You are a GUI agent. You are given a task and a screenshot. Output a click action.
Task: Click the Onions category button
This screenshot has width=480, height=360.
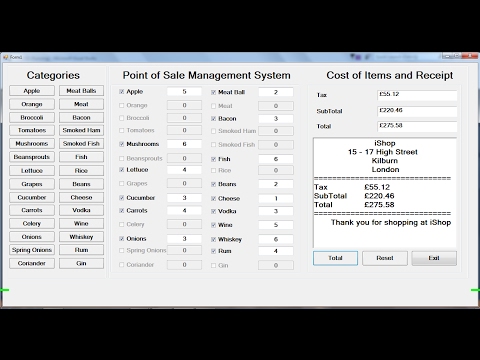32,237
